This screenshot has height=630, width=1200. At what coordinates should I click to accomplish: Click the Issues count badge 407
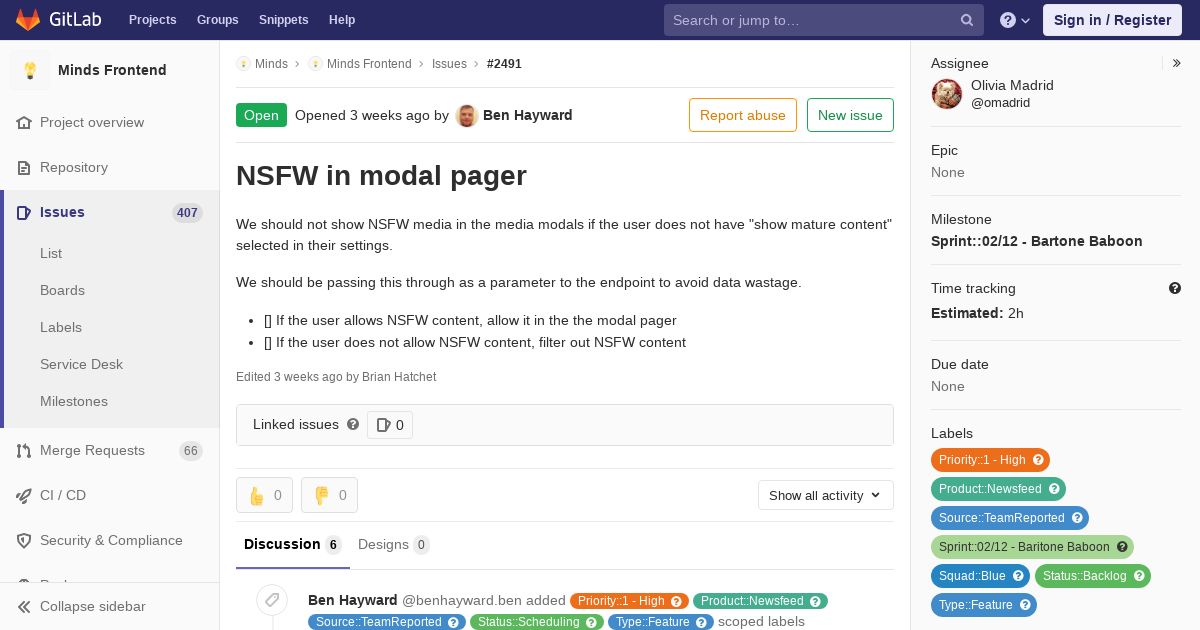click(187, 212)
